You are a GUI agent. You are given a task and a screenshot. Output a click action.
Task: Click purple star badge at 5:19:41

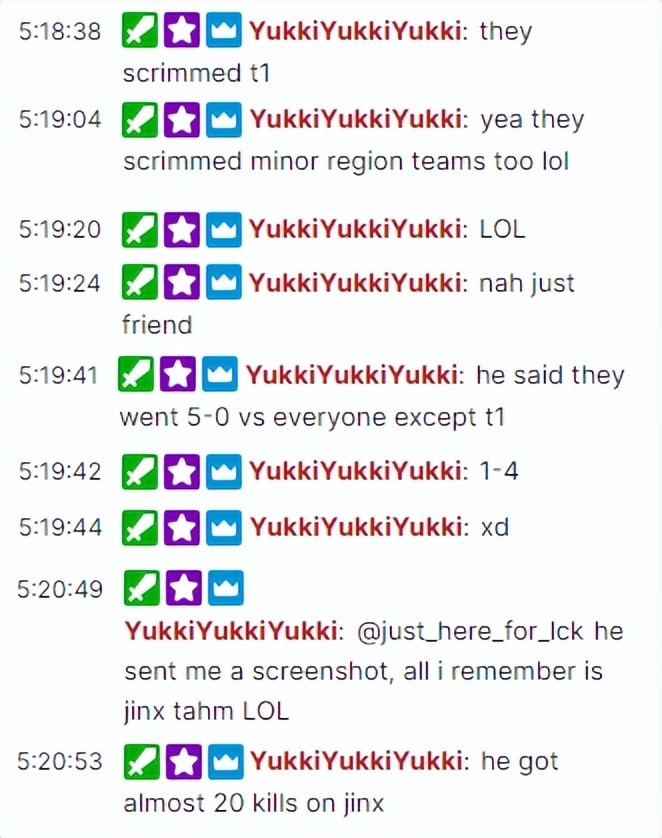[x=178, y=374]
